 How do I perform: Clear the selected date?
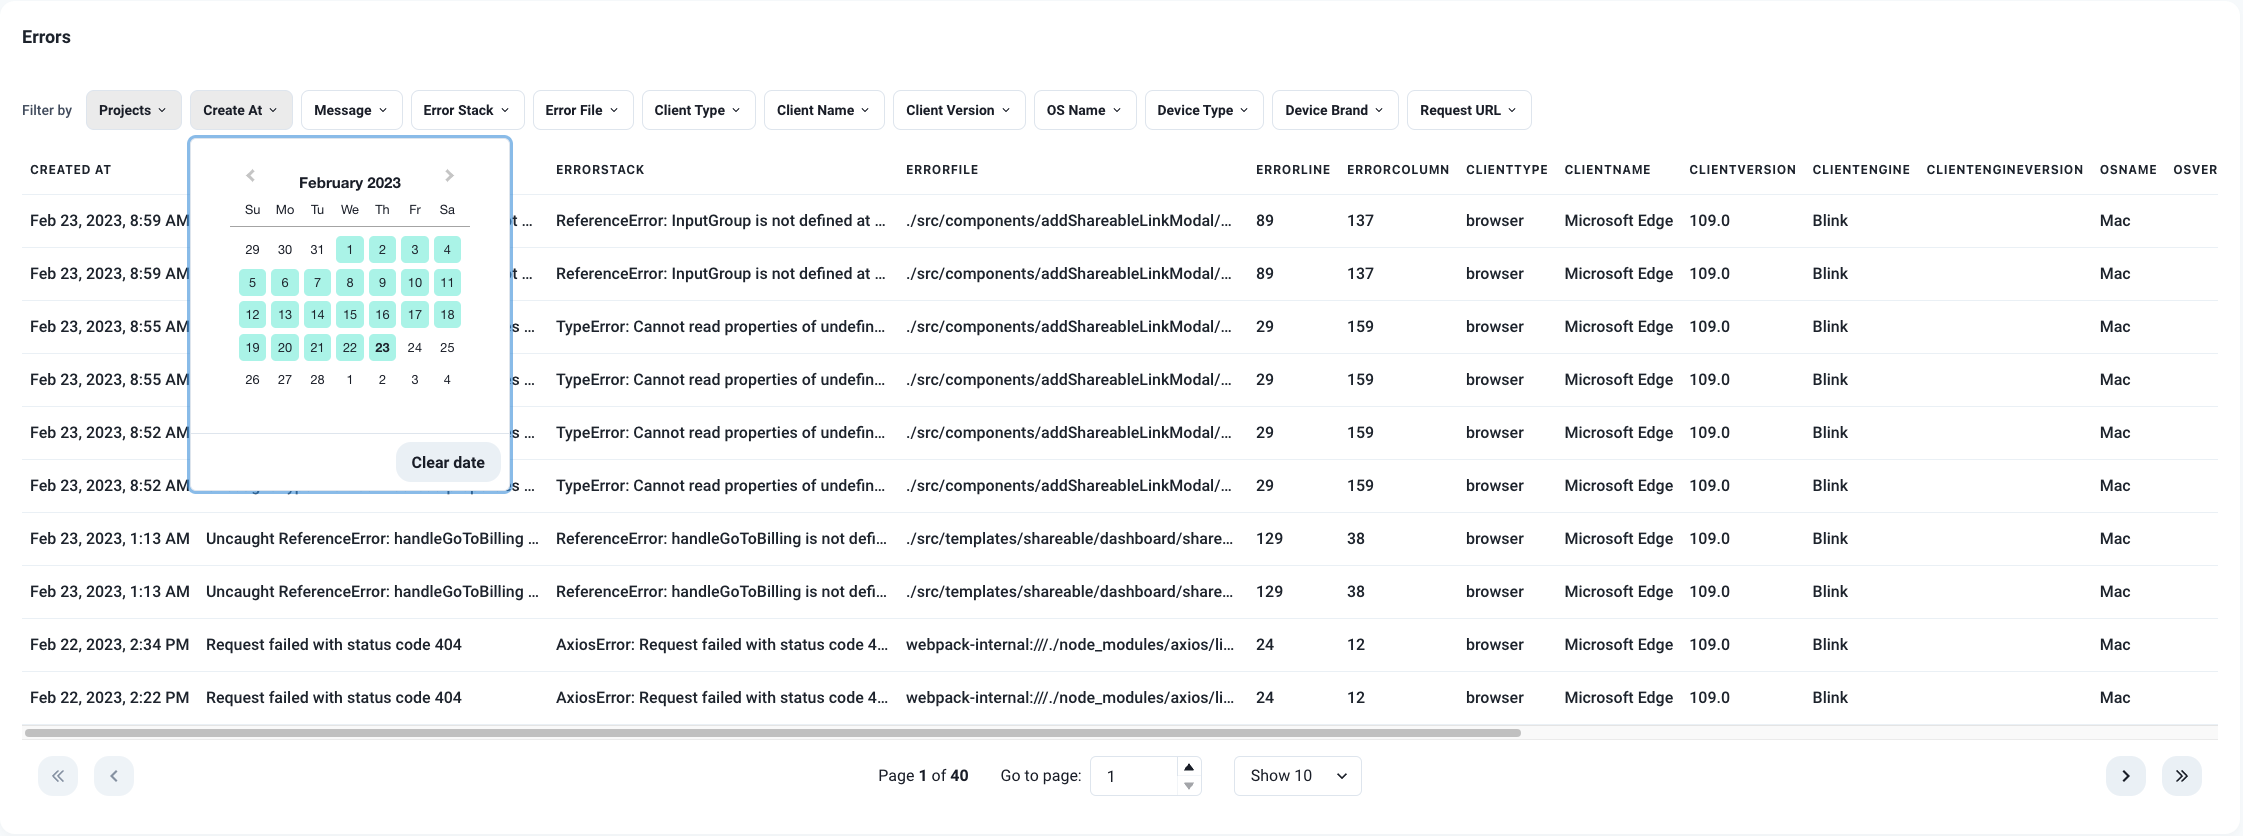pos(448,462)
